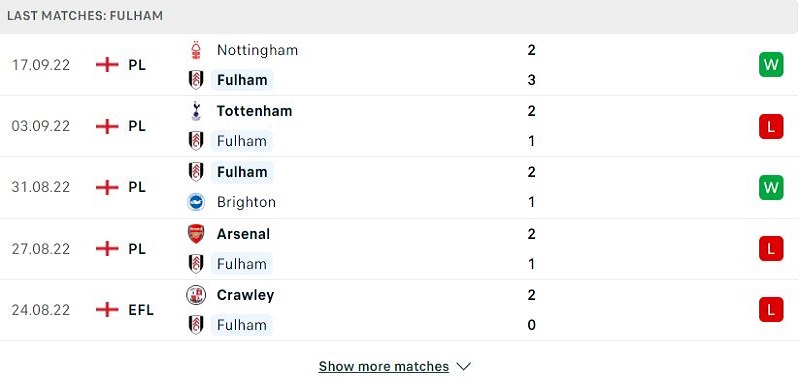The width and height of the screenshot is (800, 387).
Task: Click the Show more matches link
Action: 384,367
